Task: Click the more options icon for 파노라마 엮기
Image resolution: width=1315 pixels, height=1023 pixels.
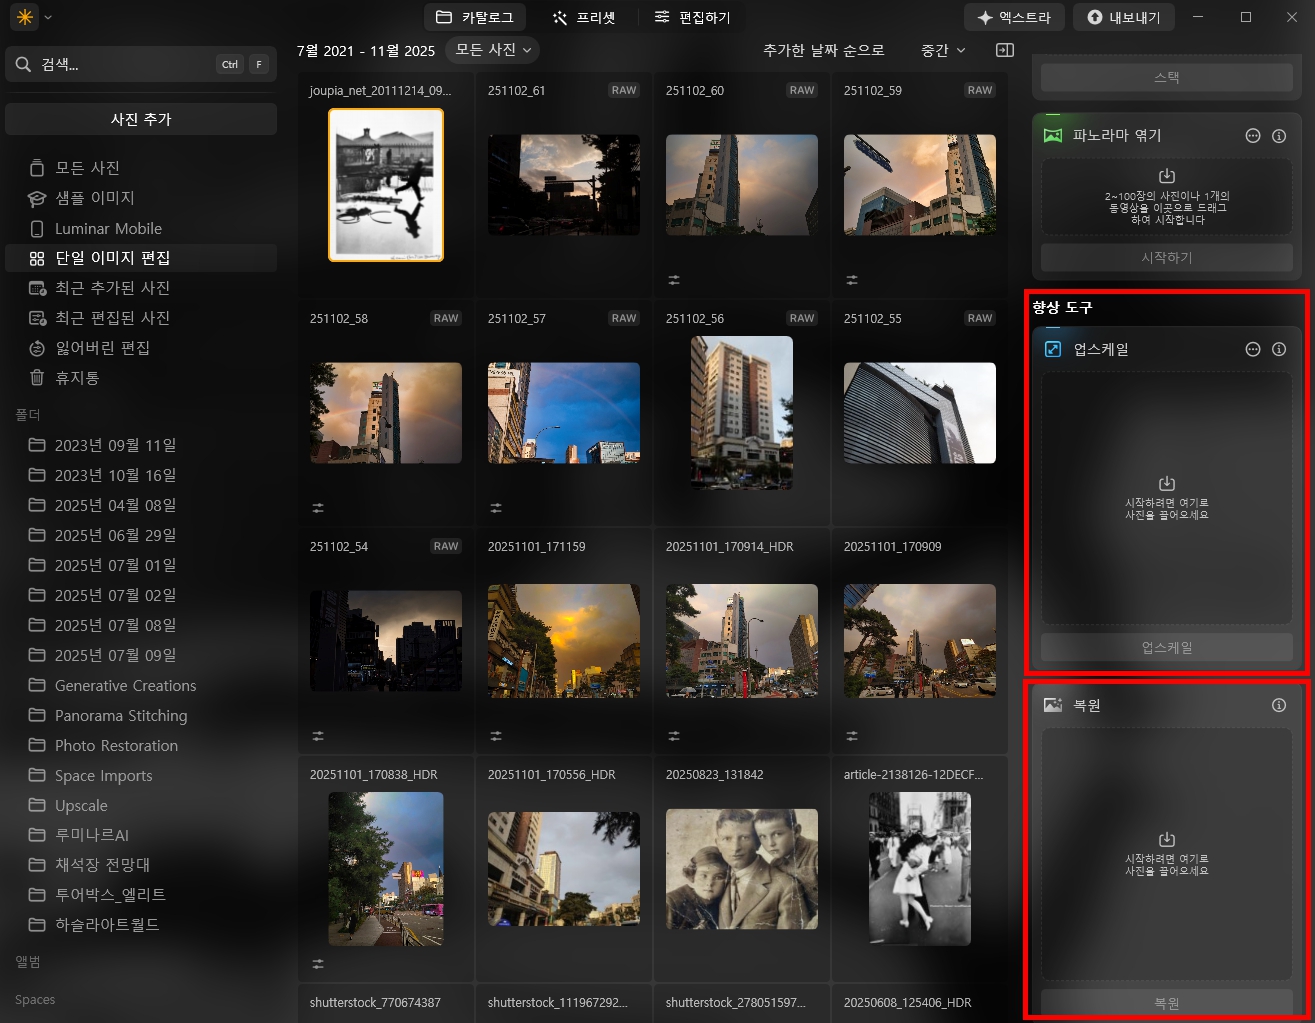Action: pos(1253,136)
